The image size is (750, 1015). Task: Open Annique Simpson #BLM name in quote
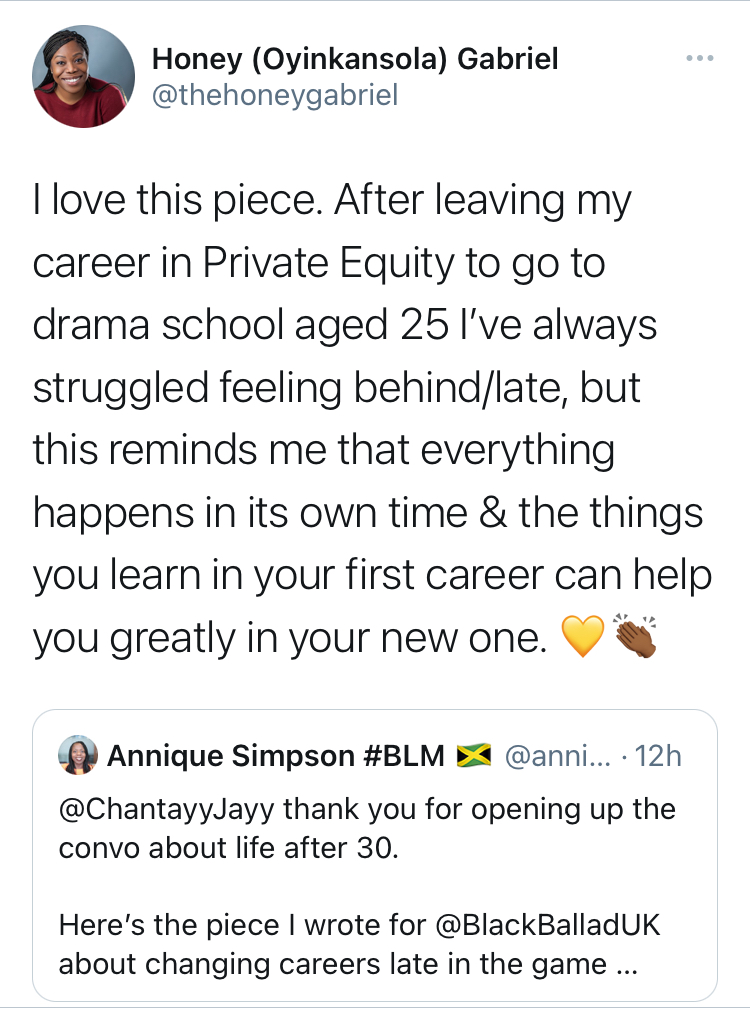click(x=275, y=756)
